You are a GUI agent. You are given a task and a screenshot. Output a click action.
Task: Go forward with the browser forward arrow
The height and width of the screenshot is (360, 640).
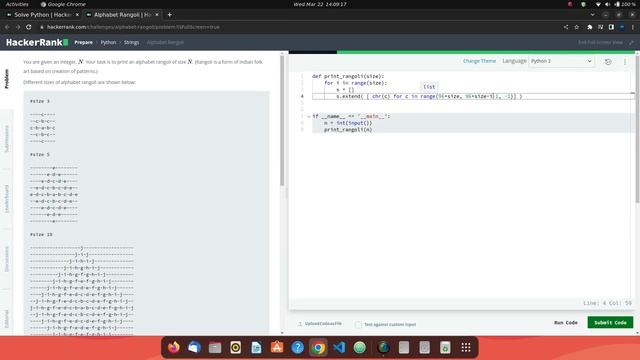(18, 27)
